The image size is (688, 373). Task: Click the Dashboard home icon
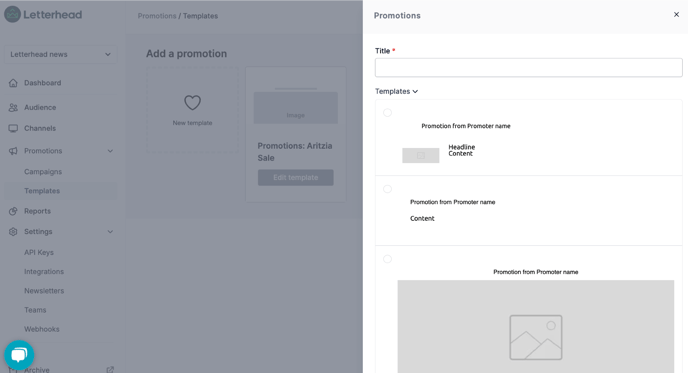coord(13,83)
